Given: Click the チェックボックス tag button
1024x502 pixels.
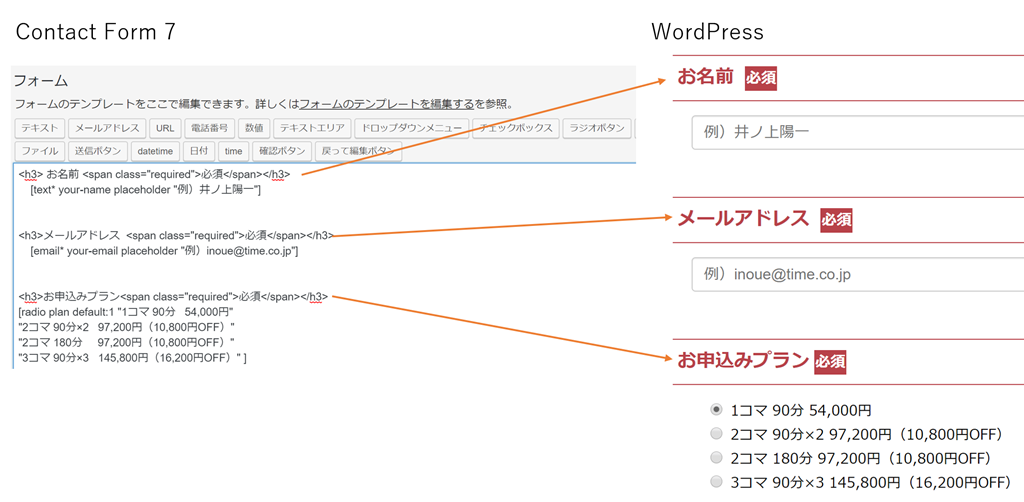Looking at the screenshot, I should point(515,128).
